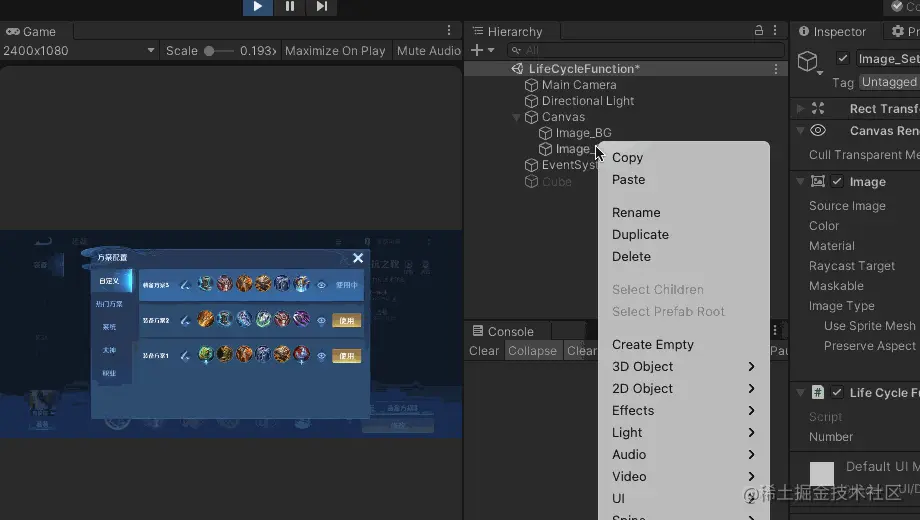Toggle the Life Cycle script enabled checkbox
Image resolution: width=920 pixels, height=520 pixels.
(x=837, y=392)
